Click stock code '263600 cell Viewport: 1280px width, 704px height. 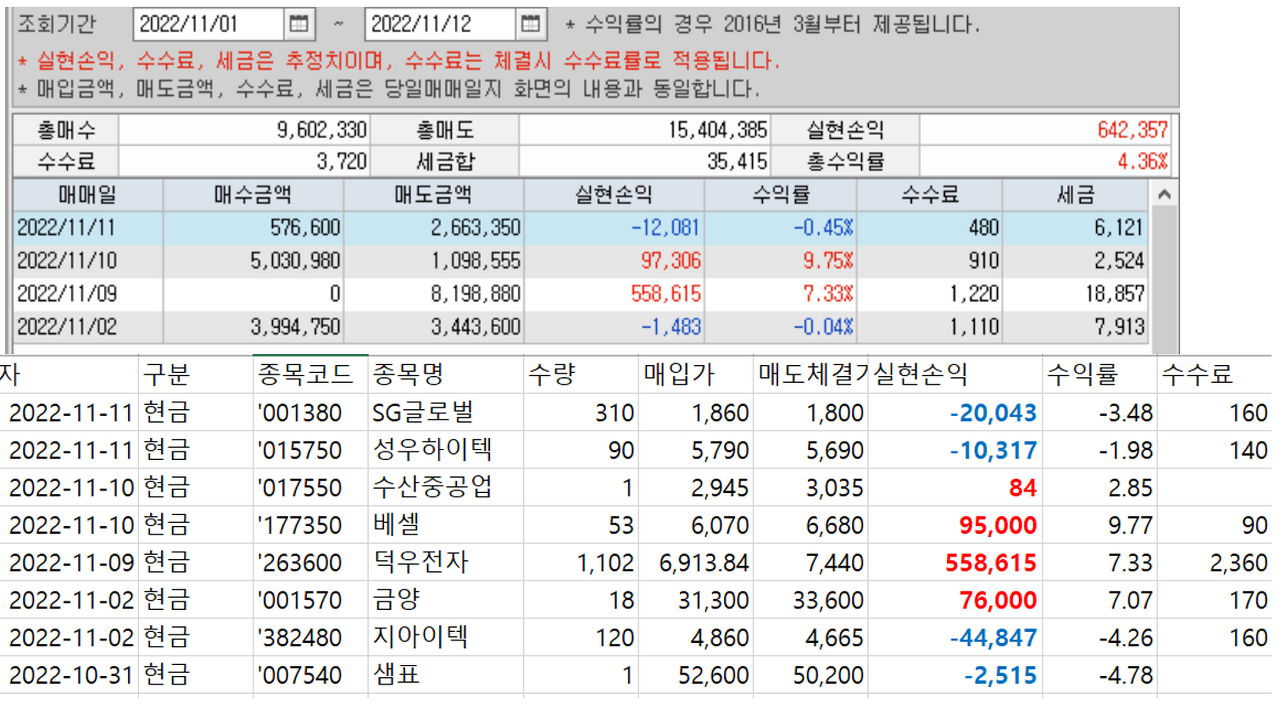pos(310,563)
